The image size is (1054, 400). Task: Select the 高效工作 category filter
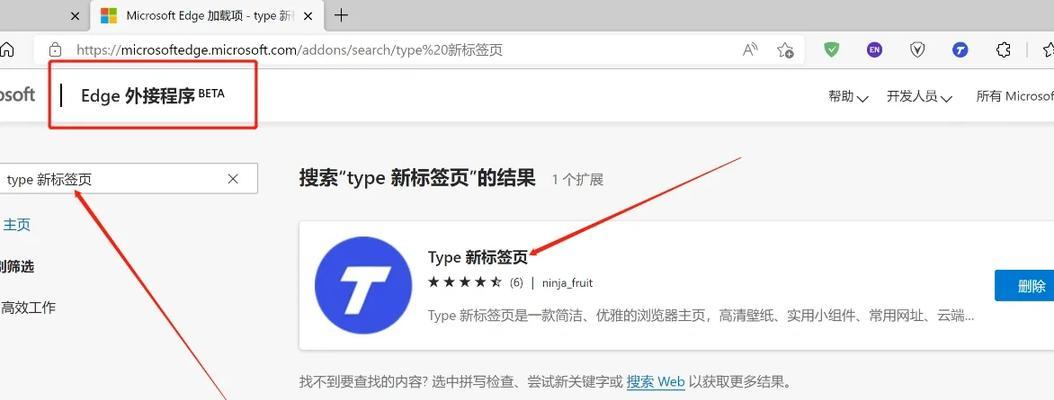(28, 308)
